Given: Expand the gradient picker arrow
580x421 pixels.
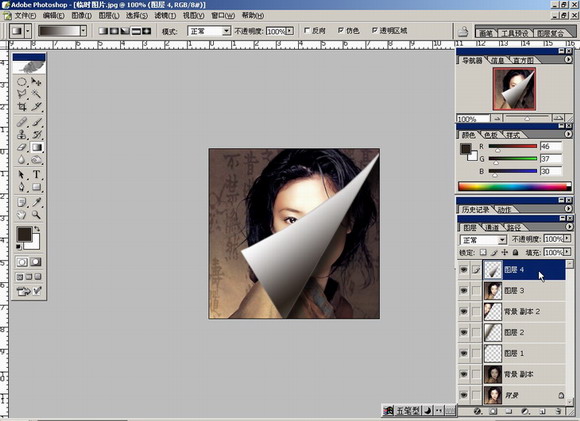Looking at the screenshot, I should (x=84, y=31).
